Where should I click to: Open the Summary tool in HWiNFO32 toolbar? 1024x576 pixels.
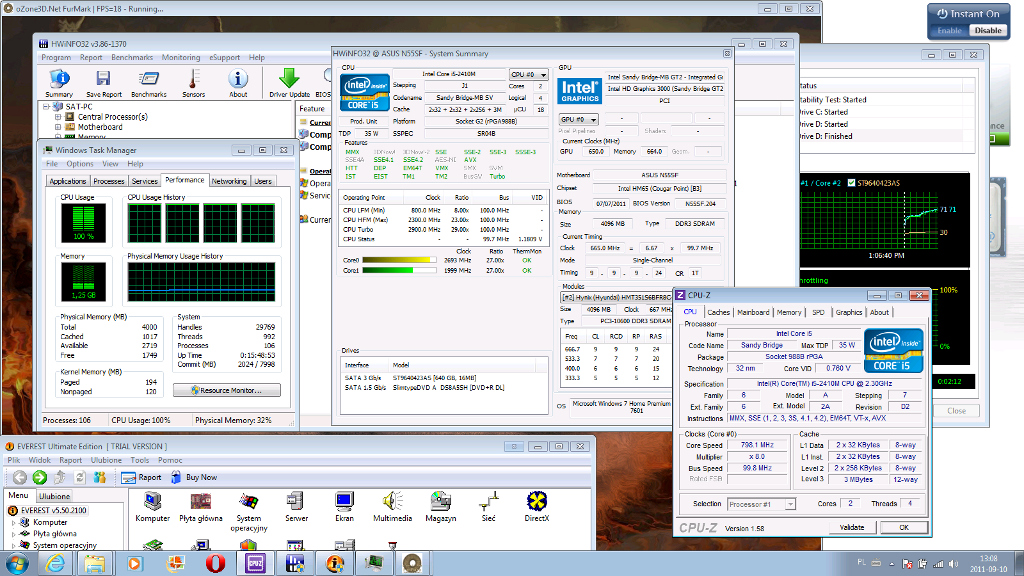click(59, 84)
